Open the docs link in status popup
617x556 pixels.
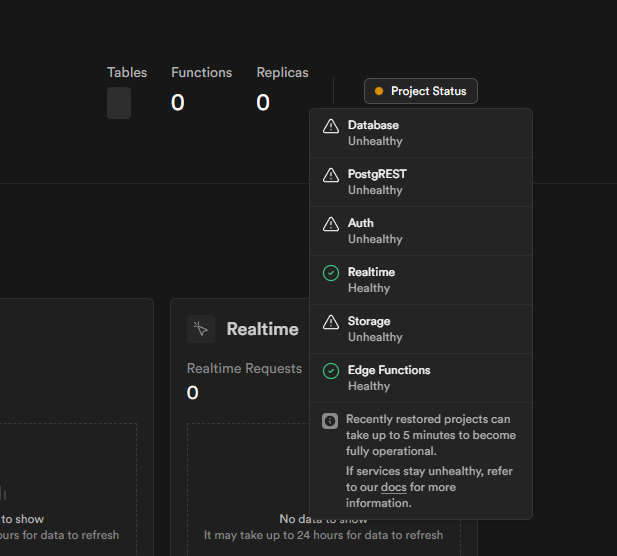[x=393, y=488]
